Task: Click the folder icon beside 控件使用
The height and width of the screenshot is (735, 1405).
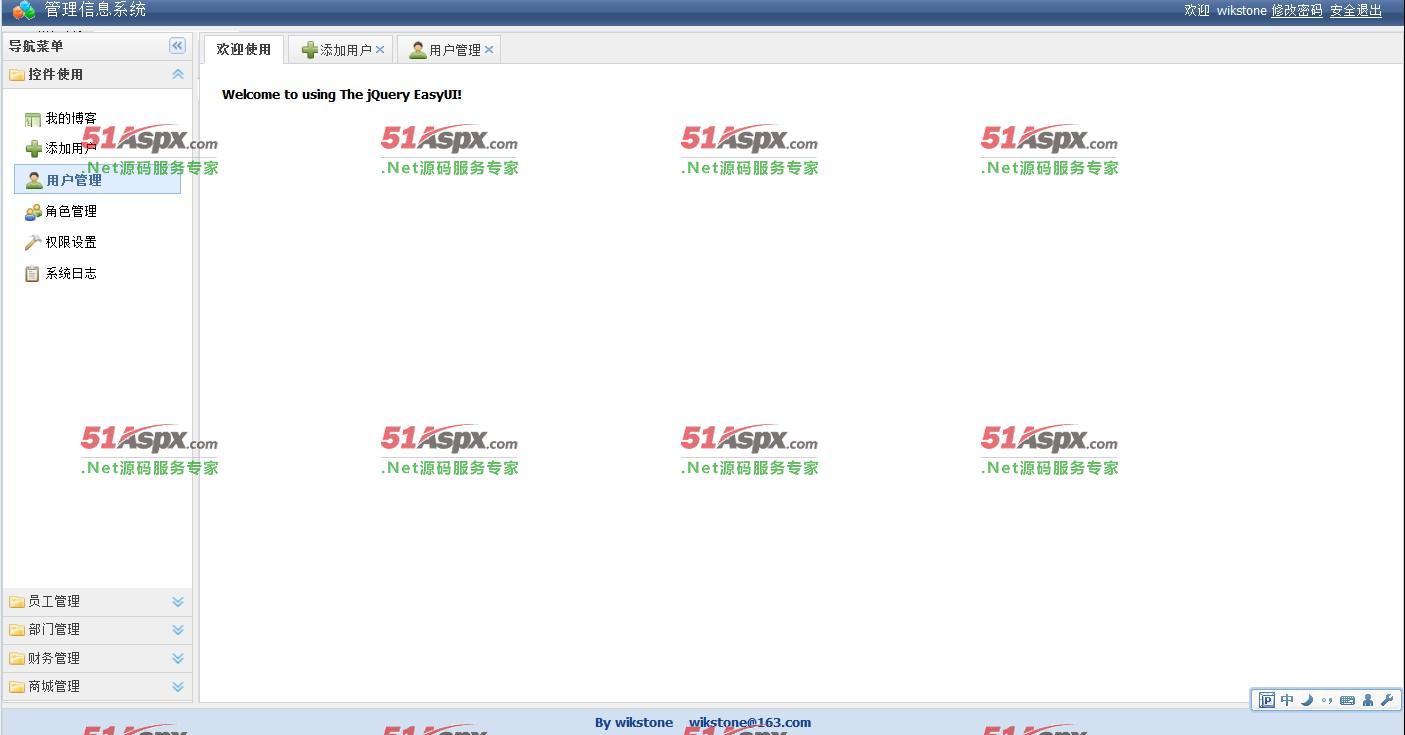Action: click(x=17, y=75)
